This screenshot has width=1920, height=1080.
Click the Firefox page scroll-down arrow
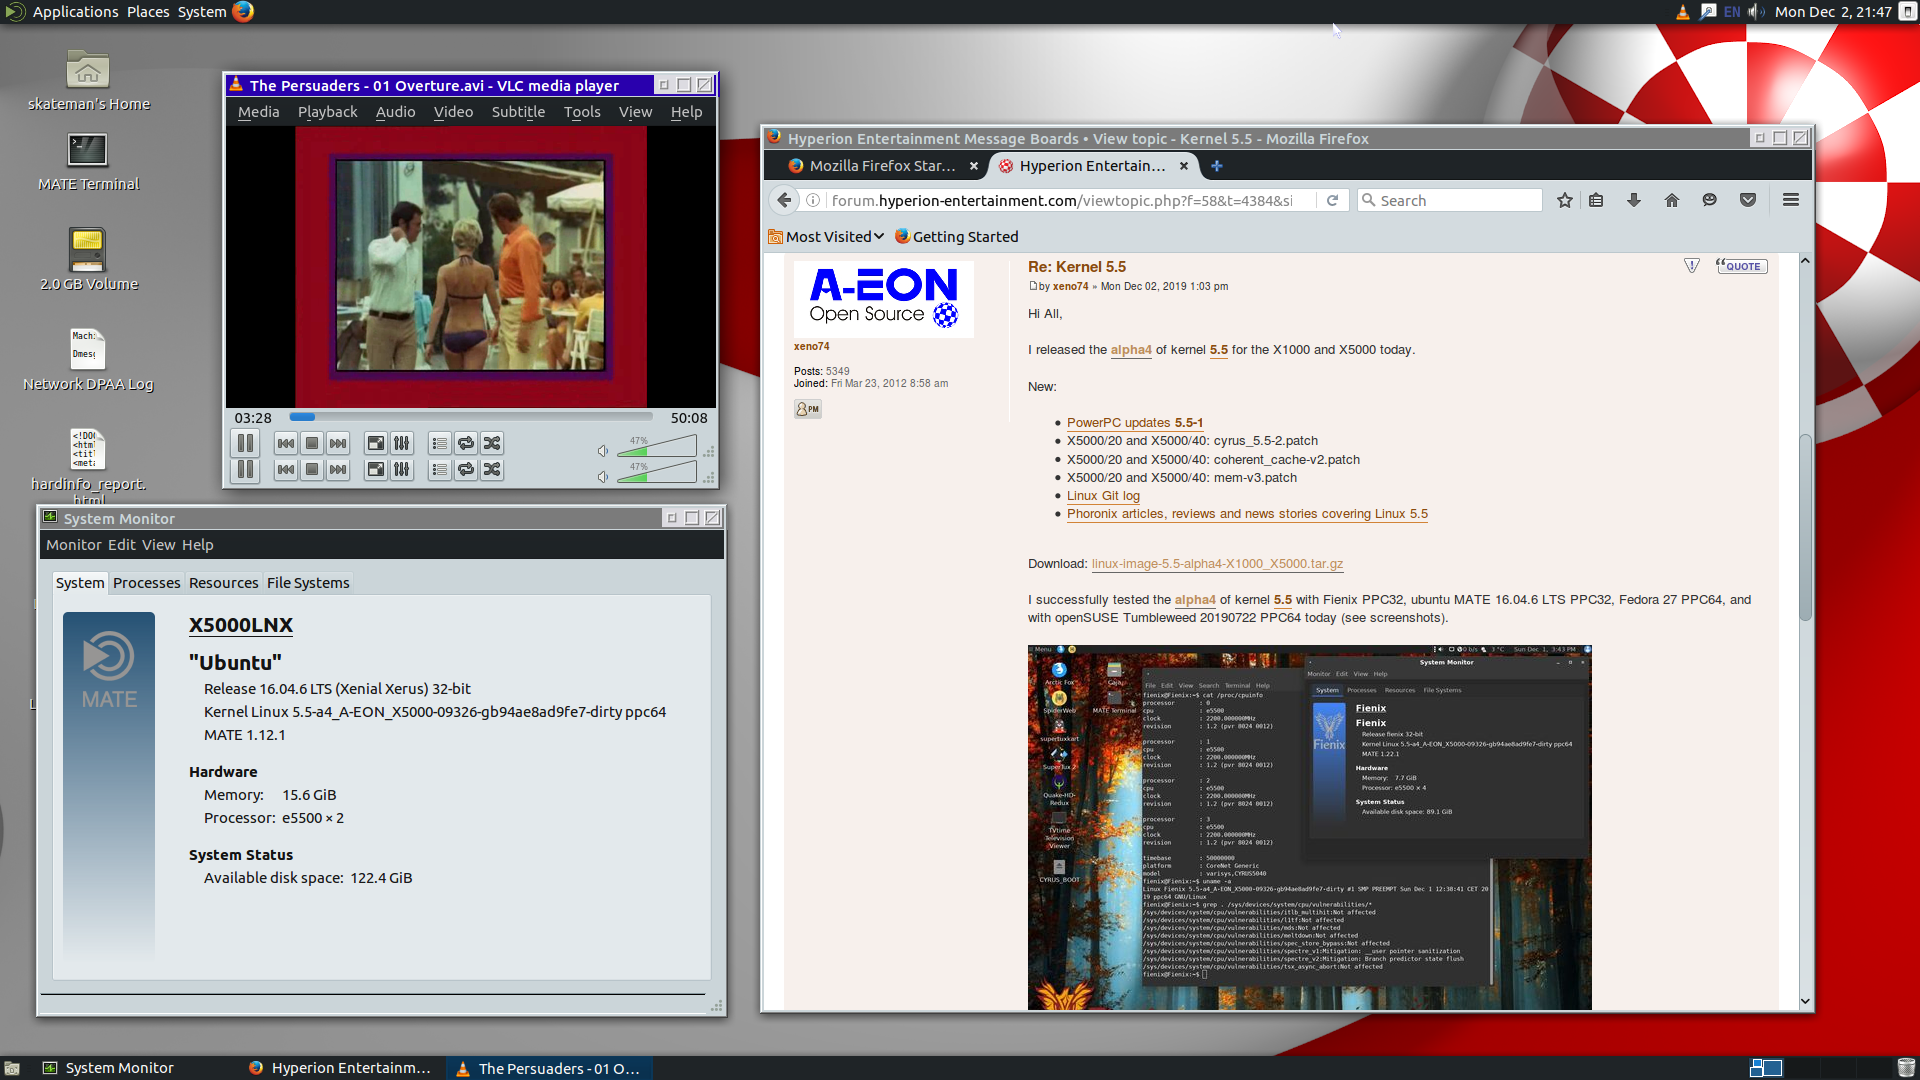(x=1805, y=1001)
